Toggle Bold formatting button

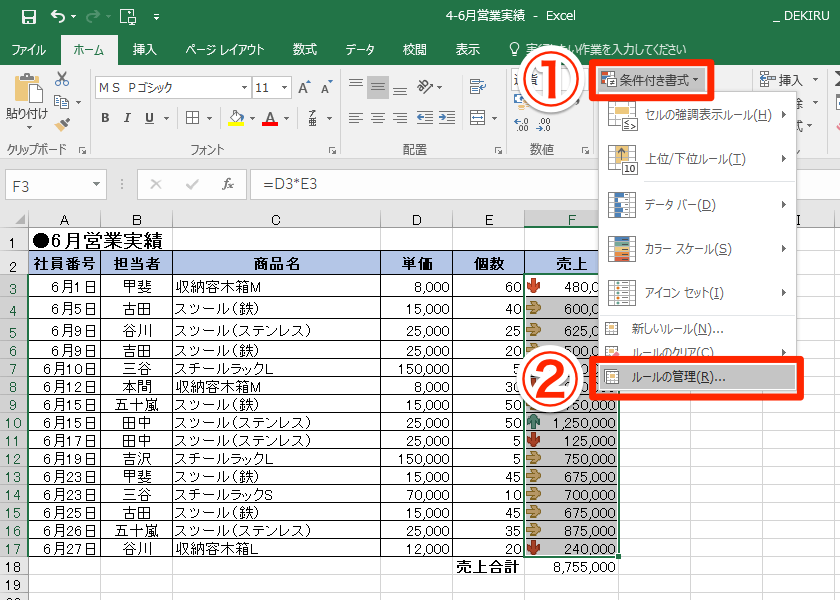pyautogui.click(x=105, y=118)
